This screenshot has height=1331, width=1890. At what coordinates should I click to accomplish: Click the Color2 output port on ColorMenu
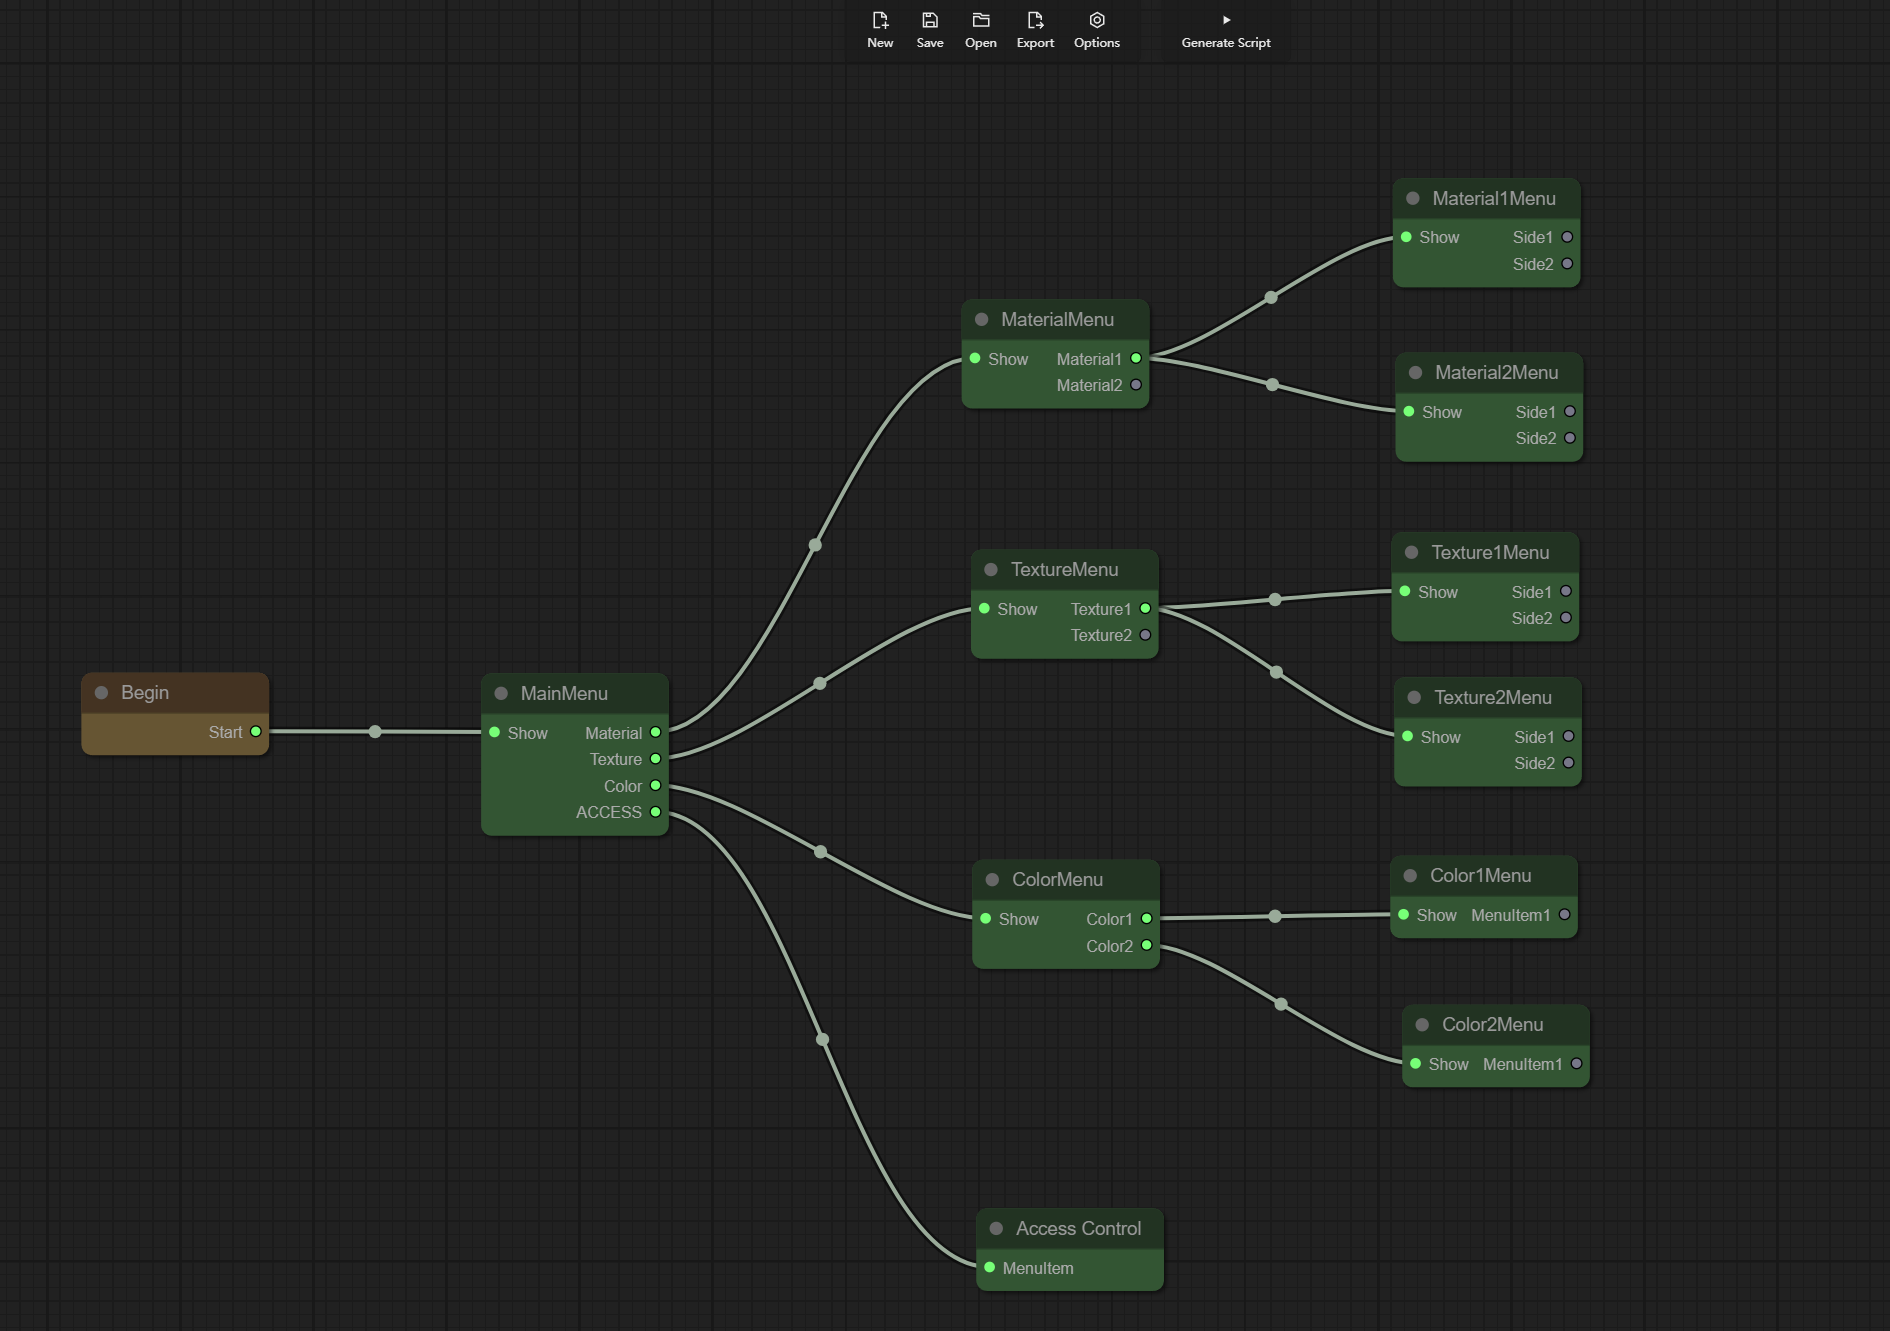click(1147, 946)
